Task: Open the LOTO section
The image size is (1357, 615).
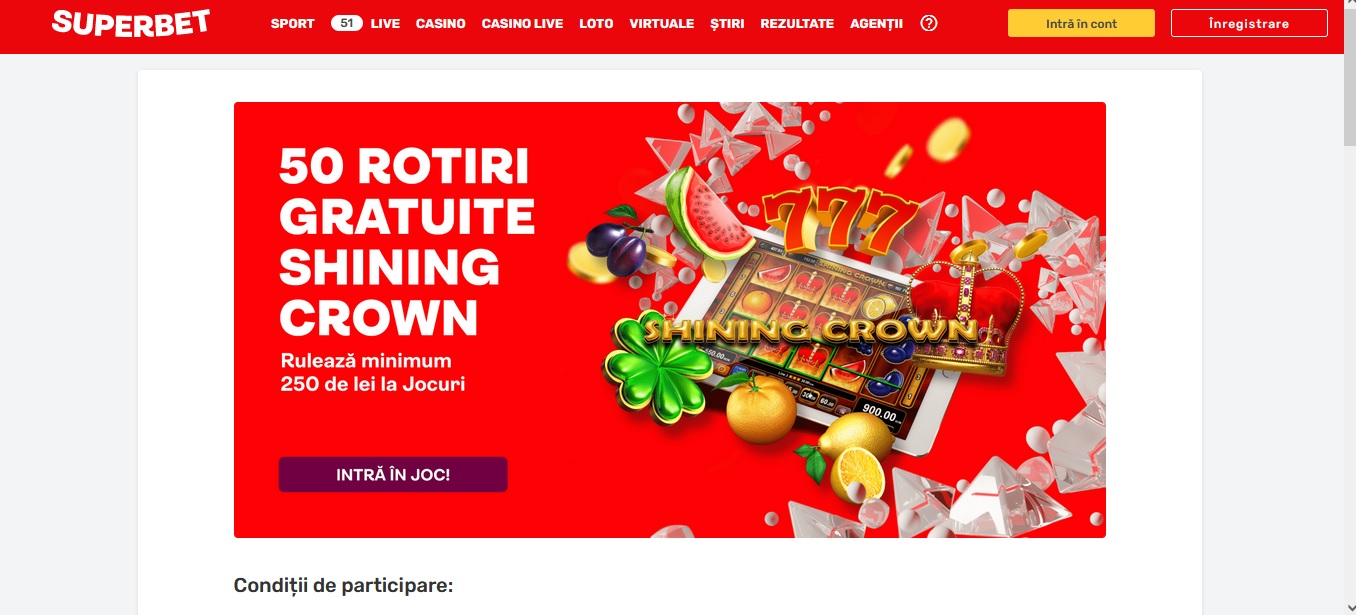Action: [596, 23]
